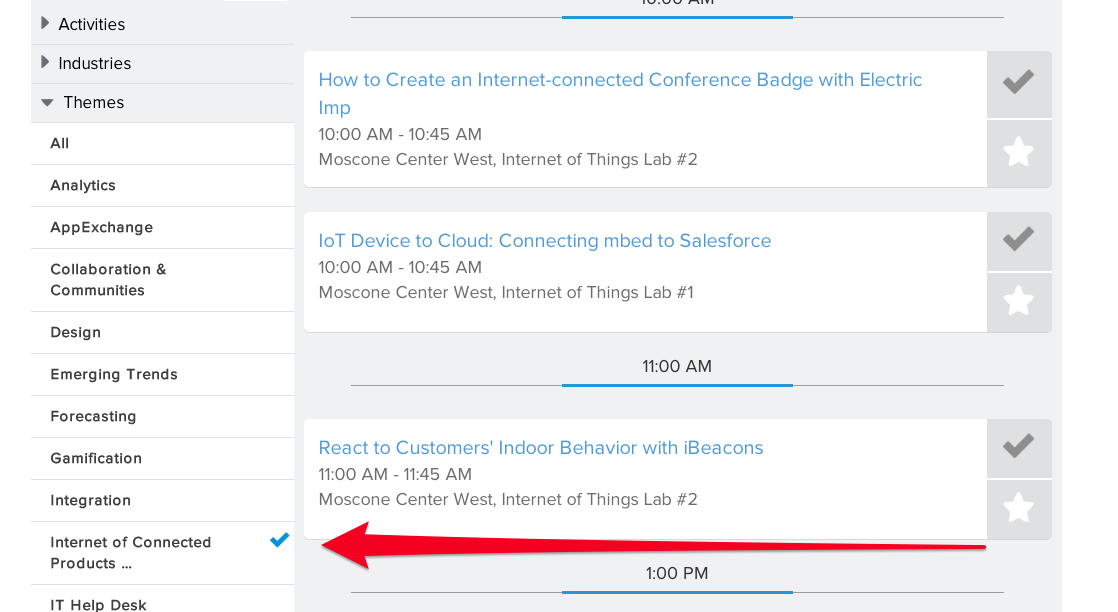Open the Electric Imp Conference Badge session link

[620, 93]
